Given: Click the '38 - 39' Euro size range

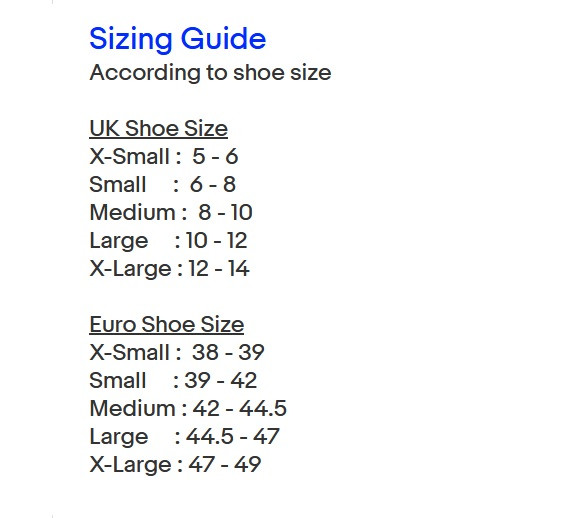Looking at the screenshot, I should click(x=228, y=352).
